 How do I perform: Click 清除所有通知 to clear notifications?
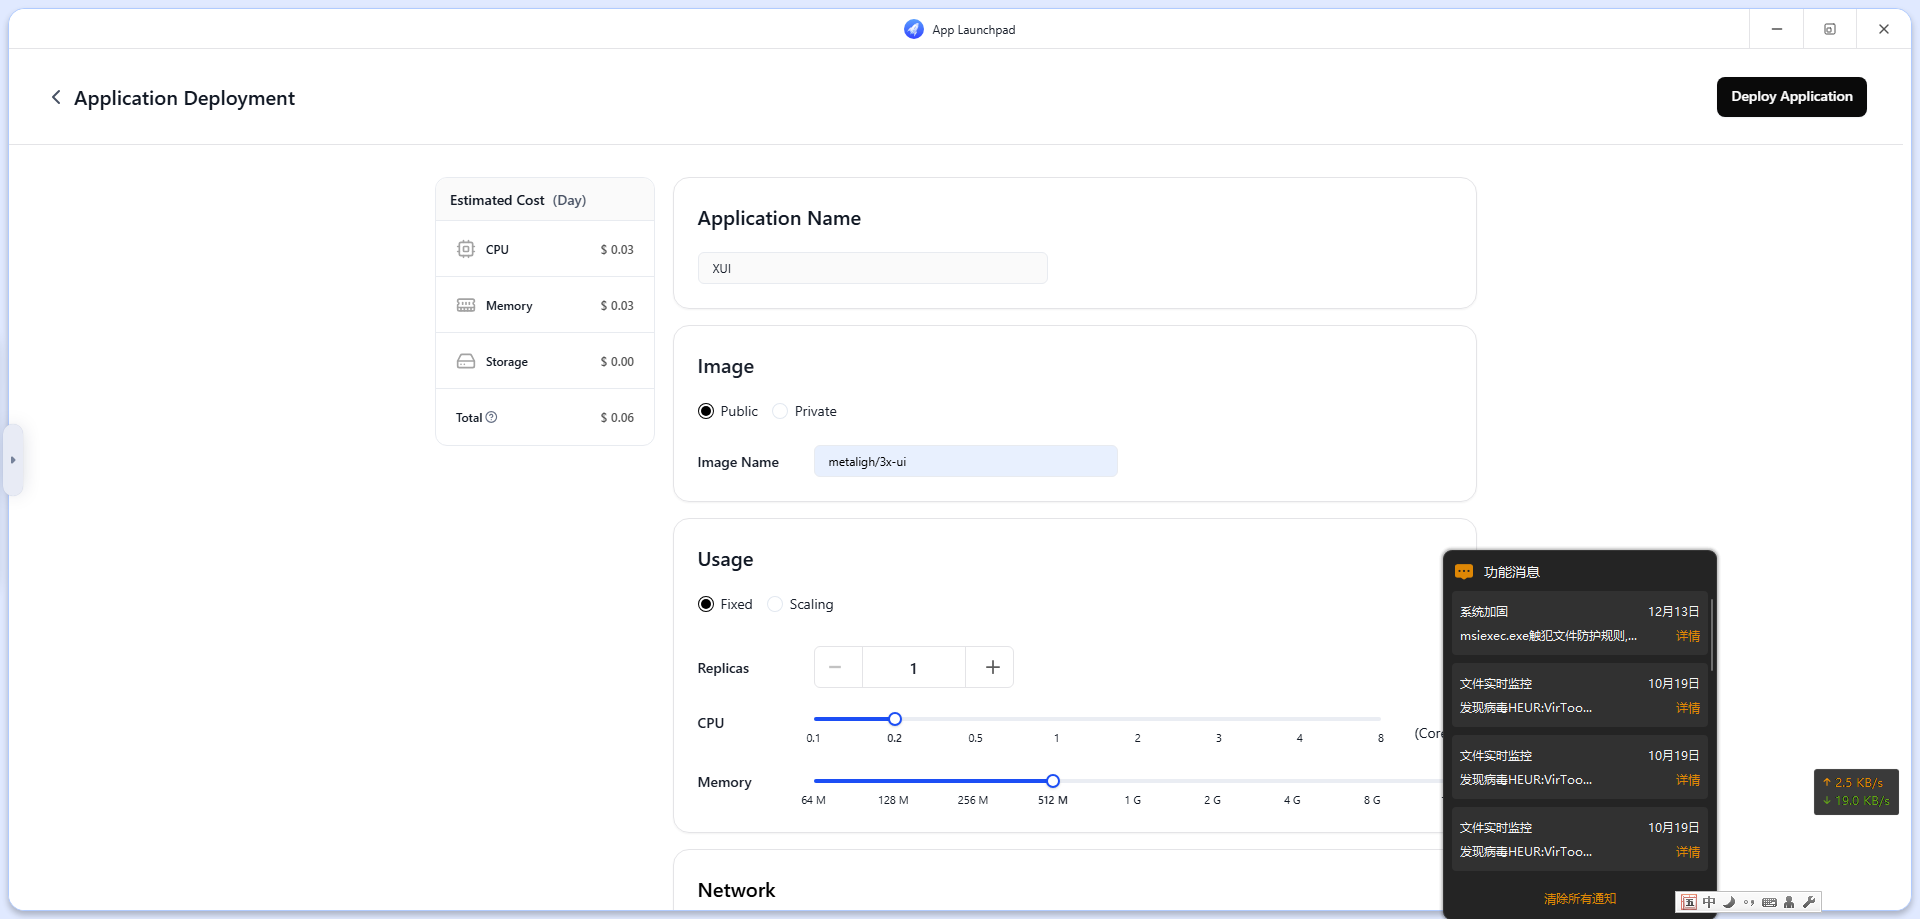tap(1580, 899)
